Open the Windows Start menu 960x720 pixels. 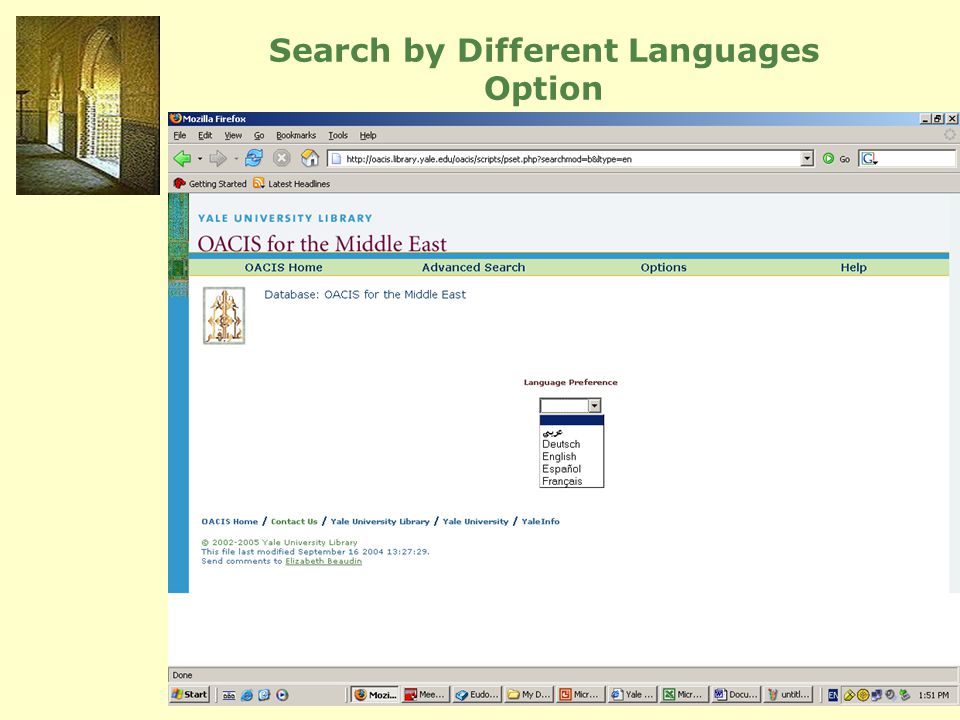click(189, 694)
